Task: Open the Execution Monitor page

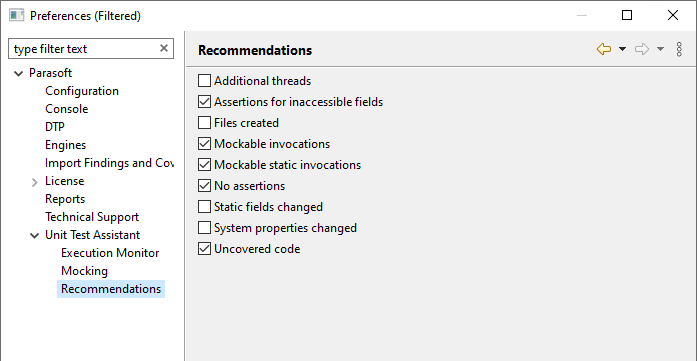Action: pyautogui.click(x=110, y=253)
